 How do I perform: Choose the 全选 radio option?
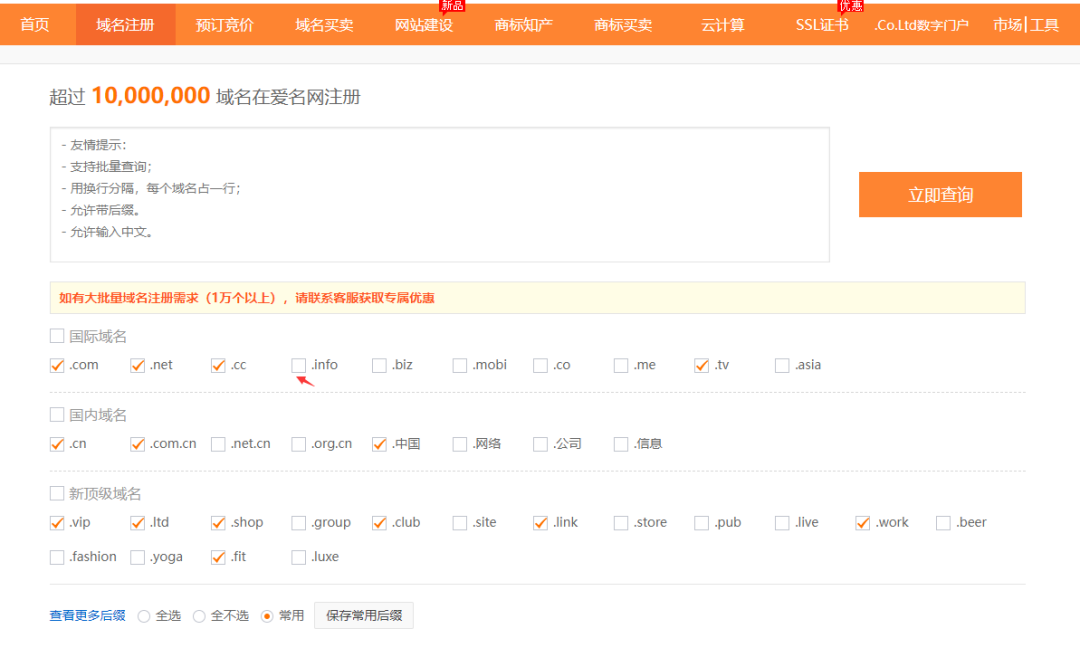(144, 616)
